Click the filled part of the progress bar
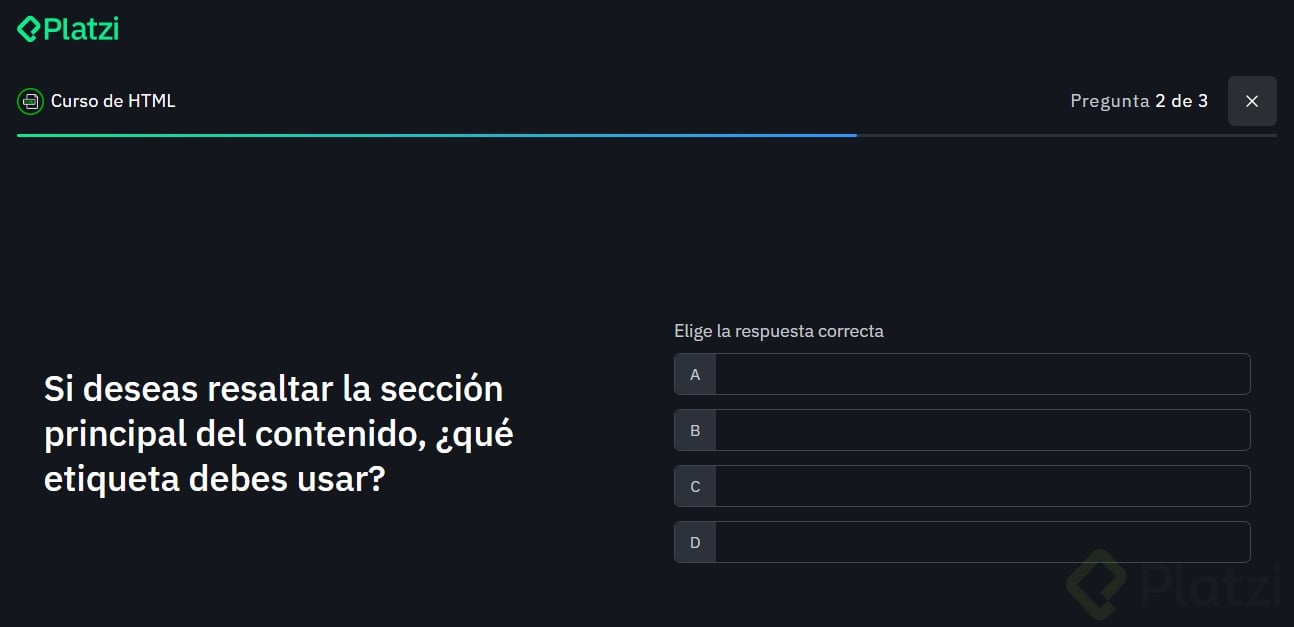This screenshot has width=1294, height=627. coord(436,135)
